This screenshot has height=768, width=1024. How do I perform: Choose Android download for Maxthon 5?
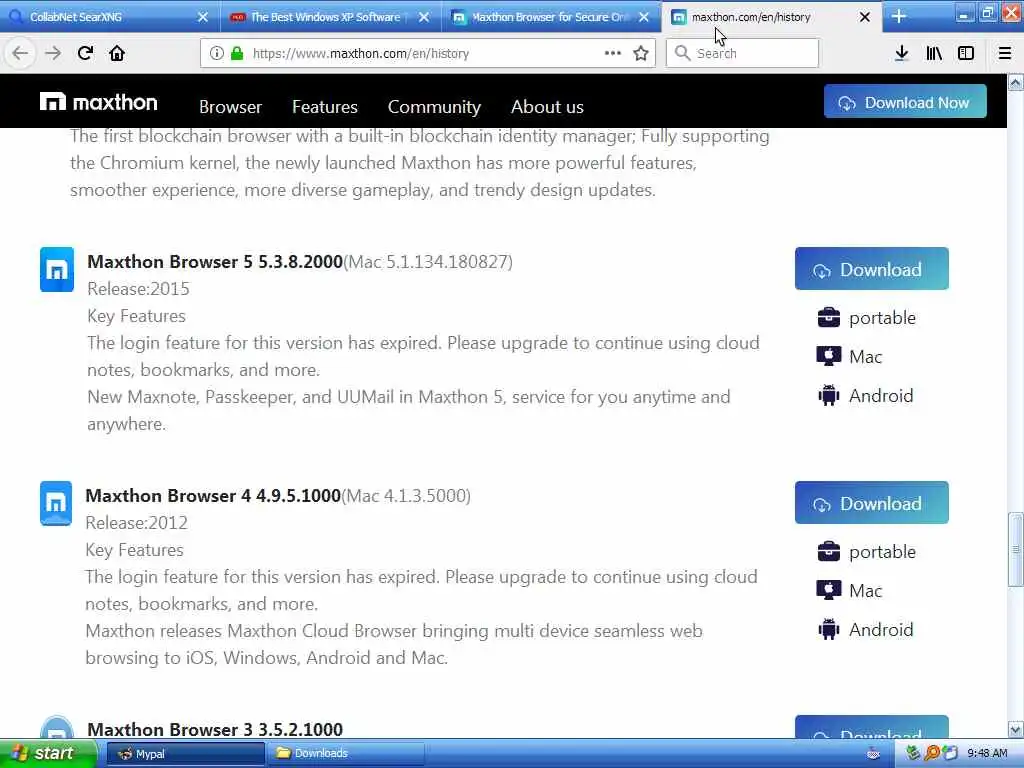[865, 395]
